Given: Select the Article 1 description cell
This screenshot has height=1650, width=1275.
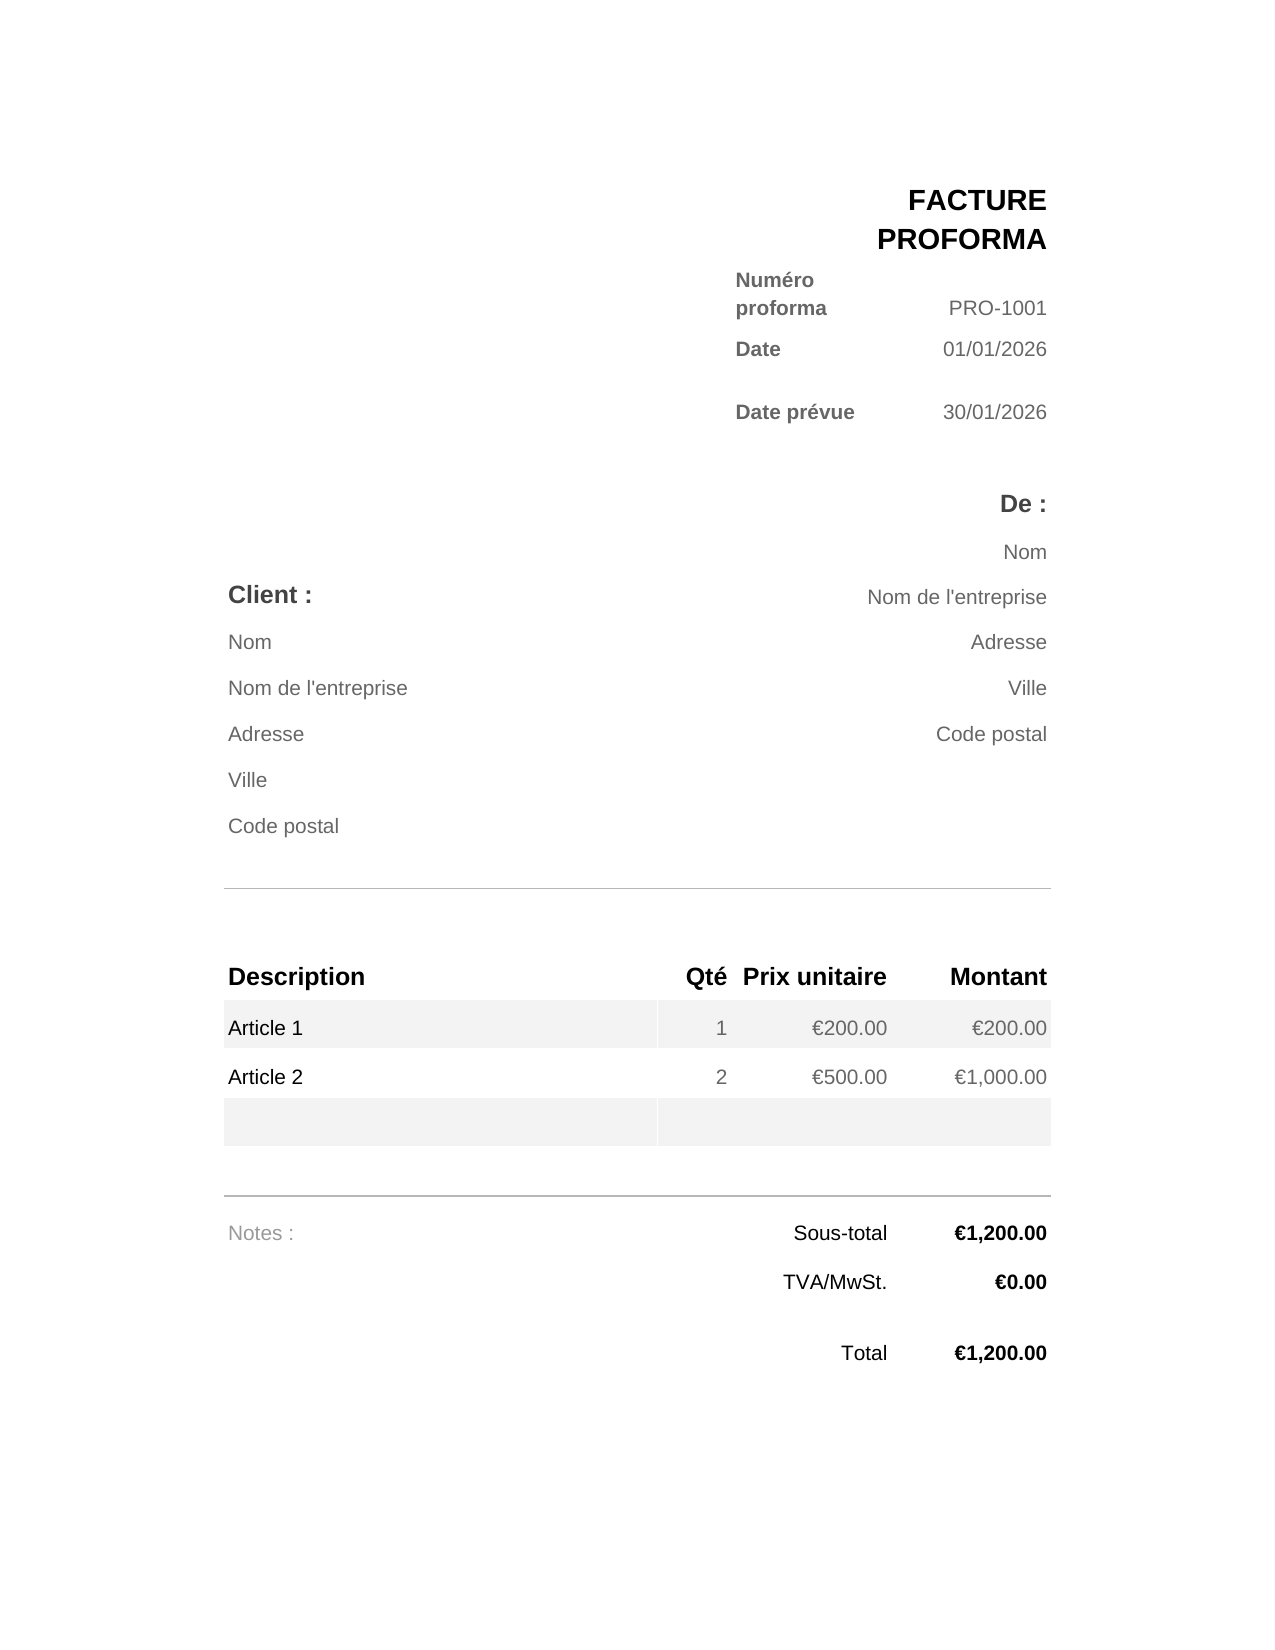Looking at the screenshot, I should (440, 1027).
